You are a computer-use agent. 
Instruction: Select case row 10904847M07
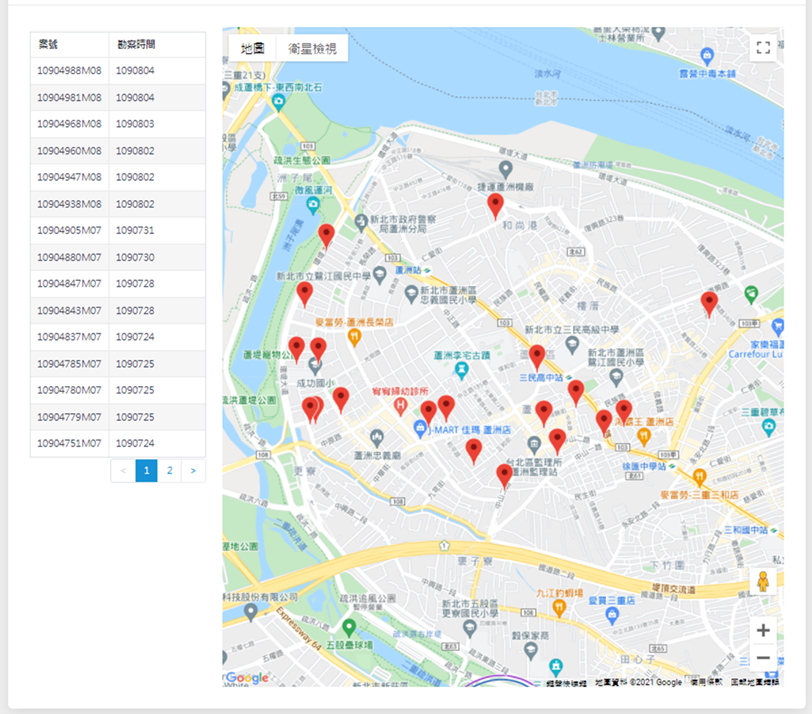click(118, 284)
